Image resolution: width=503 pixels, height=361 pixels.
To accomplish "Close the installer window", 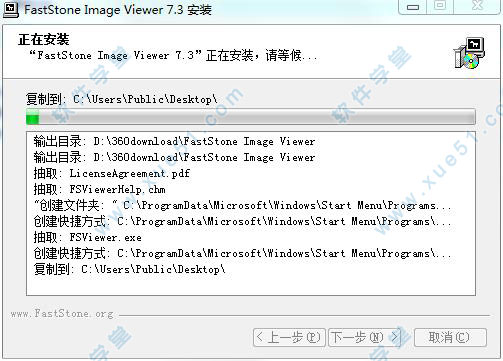I will [477, 7].
